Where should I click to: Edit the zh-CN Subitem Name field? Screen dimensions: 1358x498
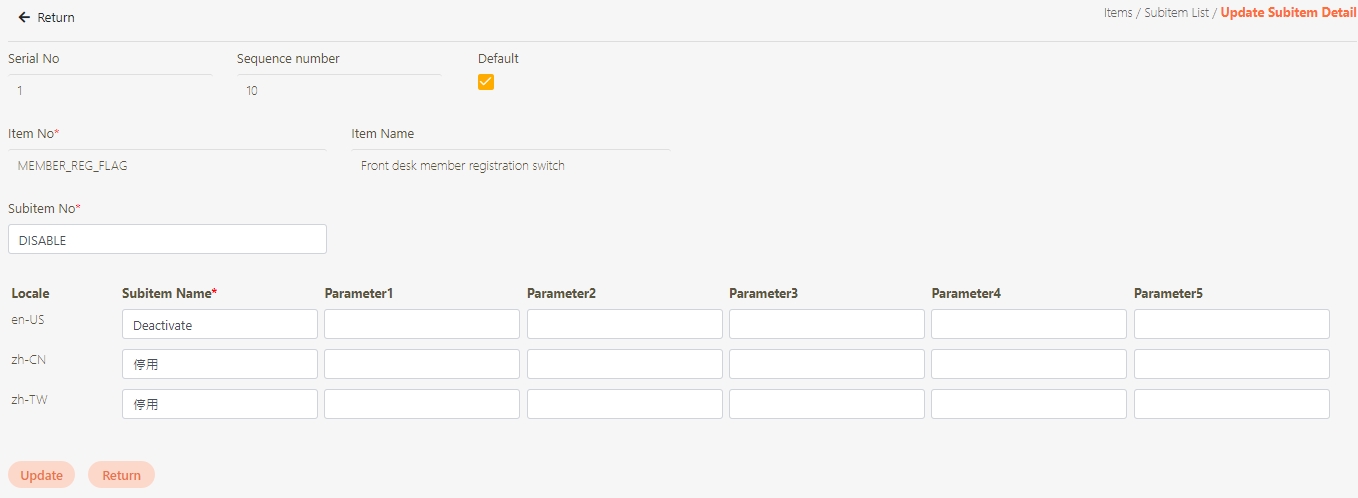pos(219,364)
